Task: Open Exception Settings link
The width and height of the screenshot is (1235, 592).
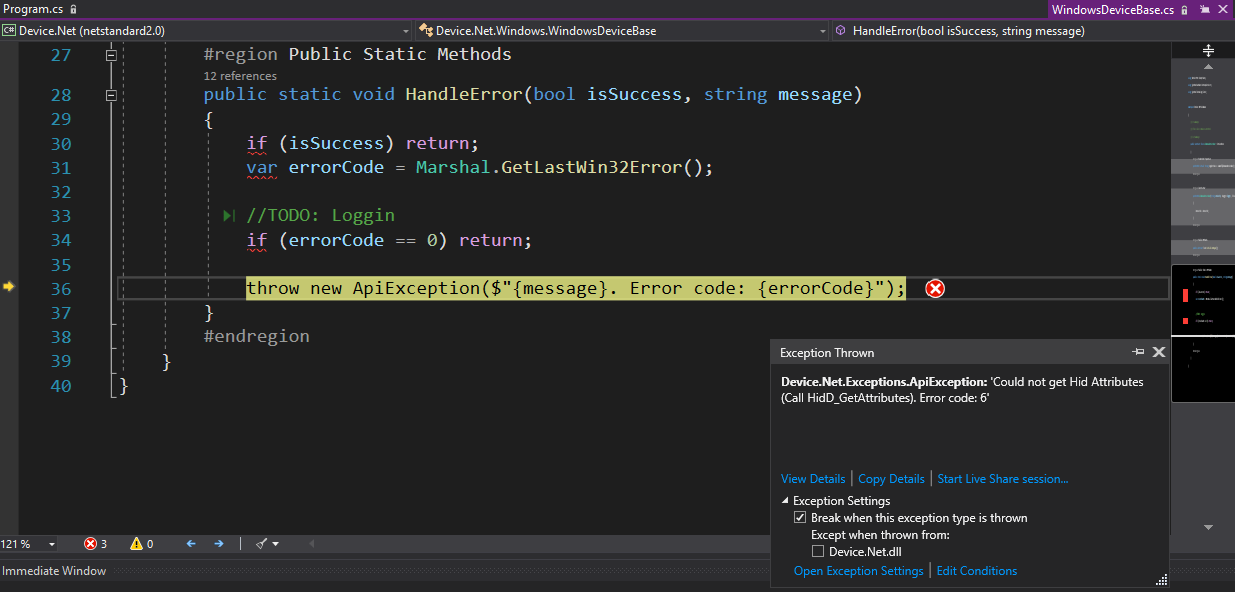Action: (x=859, y=571)
